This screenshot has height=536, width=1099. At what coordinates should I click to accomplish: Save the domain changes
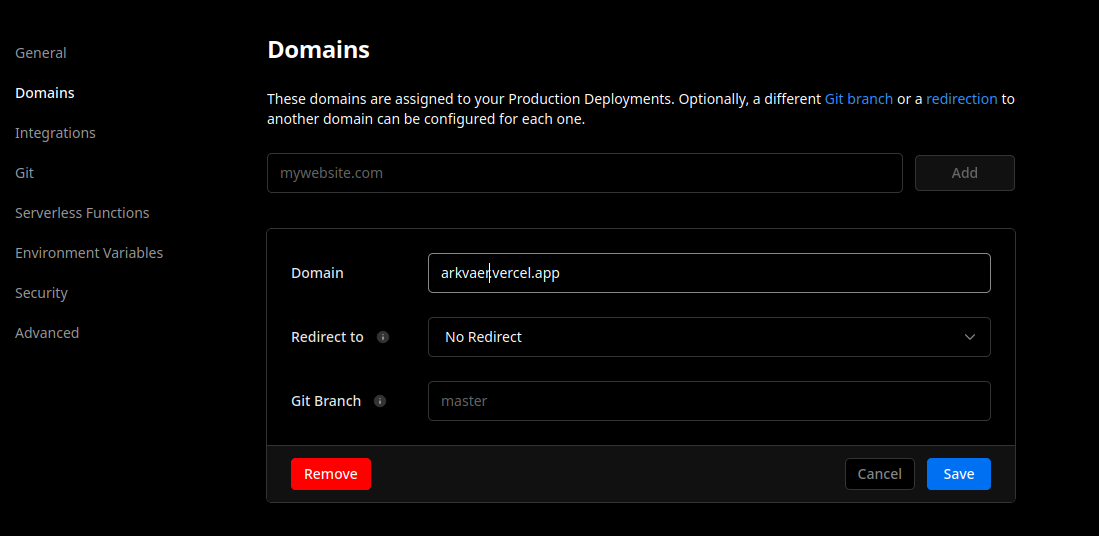coord(959,474)
